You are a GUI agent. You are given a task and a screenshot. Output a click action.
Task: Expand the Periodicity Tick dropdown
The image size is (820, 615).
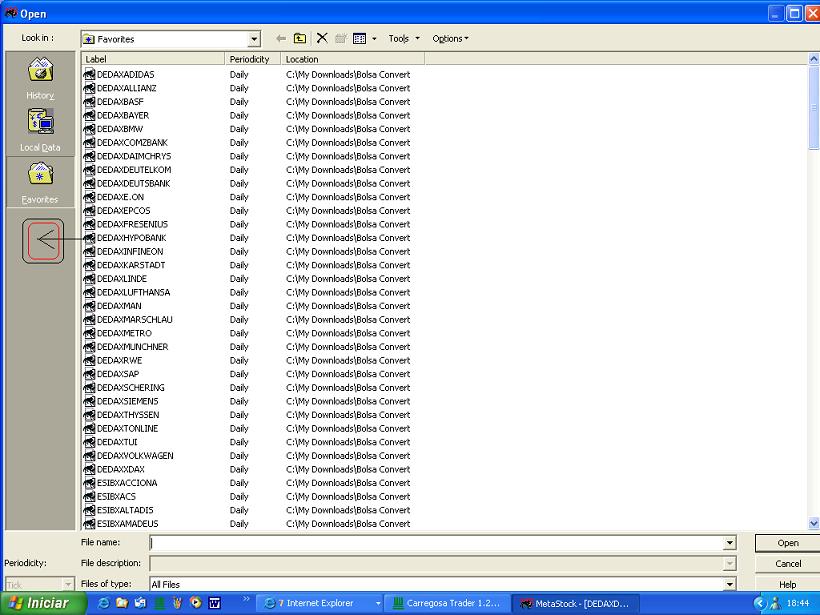[x=68, y=584]
